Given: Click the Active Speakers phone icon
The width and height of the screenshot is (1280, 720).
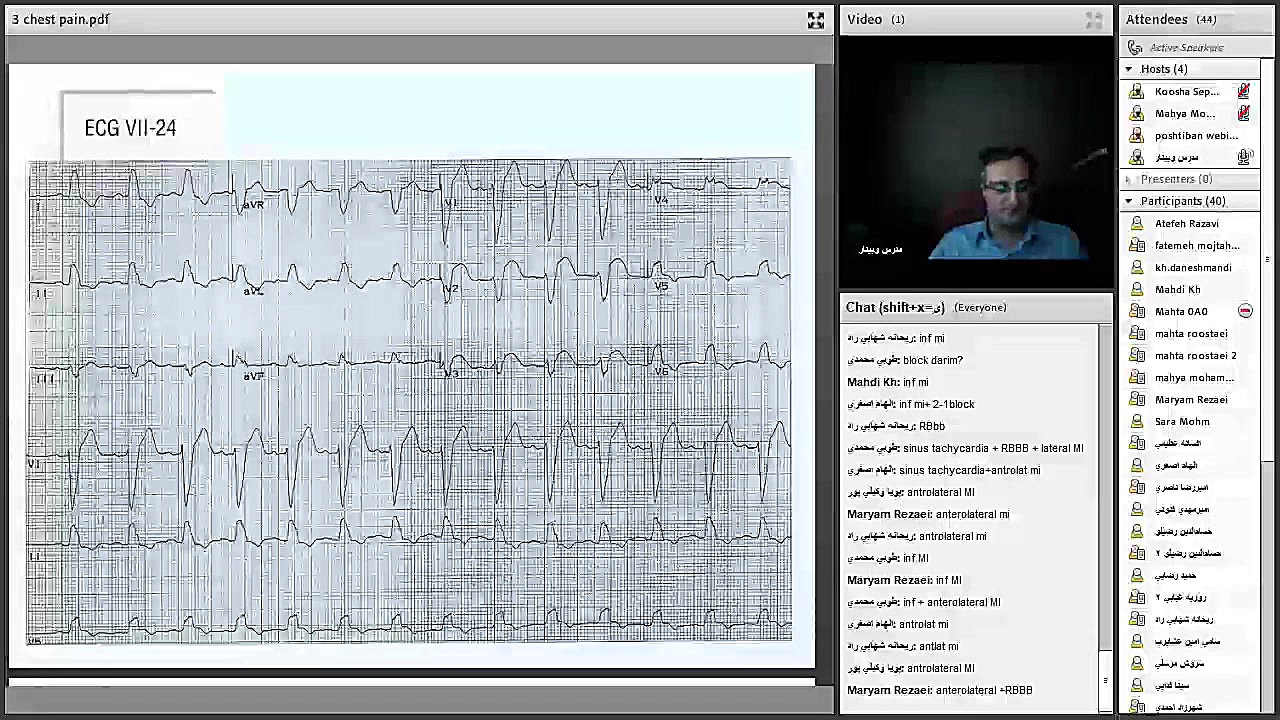Looking at the screenshot, I should tap(1135, 47).
